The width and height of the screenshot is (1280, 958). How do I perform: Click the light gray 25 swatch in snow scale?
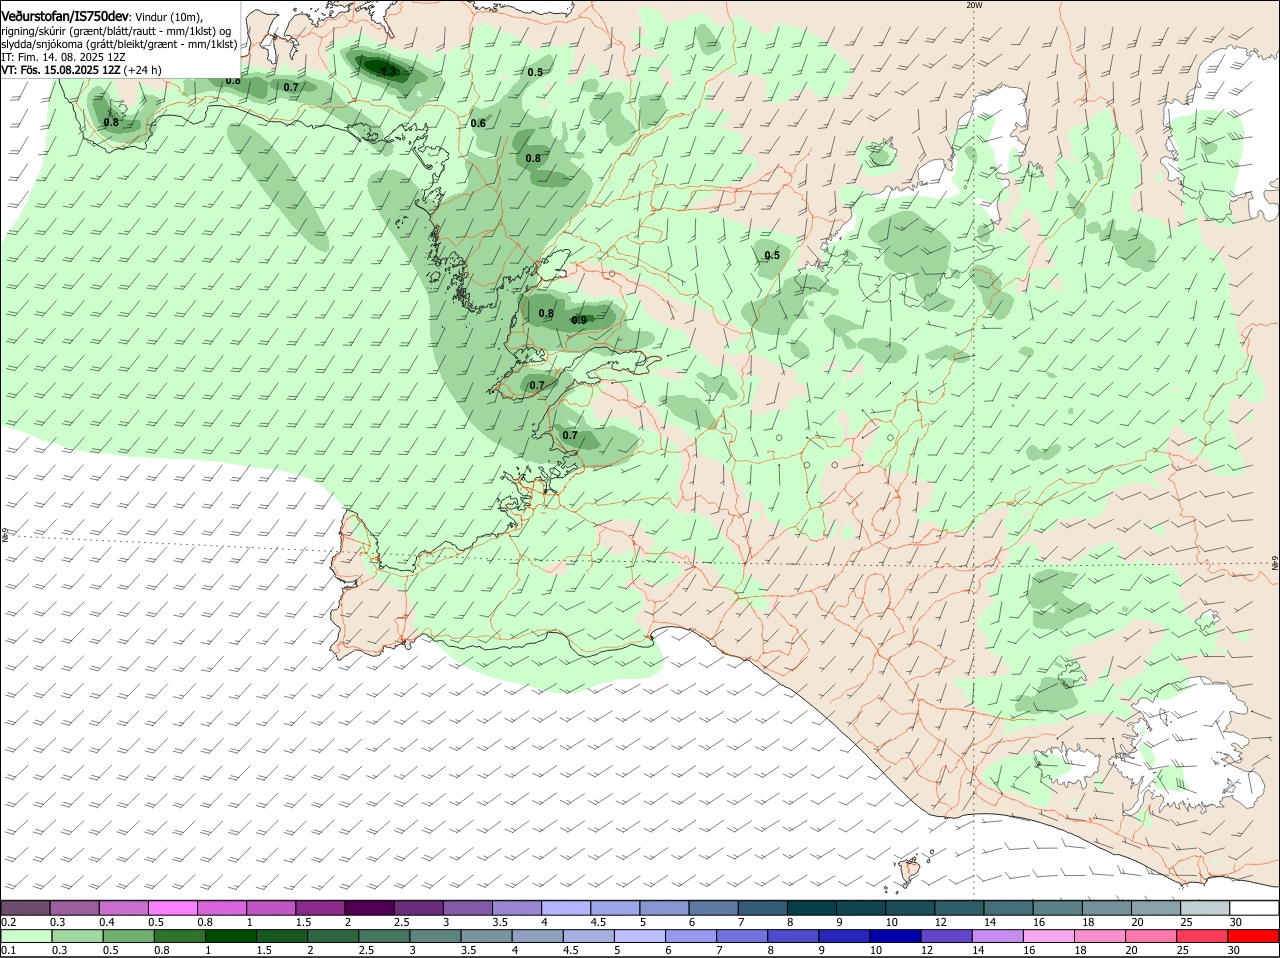[x=1205, y=907]
